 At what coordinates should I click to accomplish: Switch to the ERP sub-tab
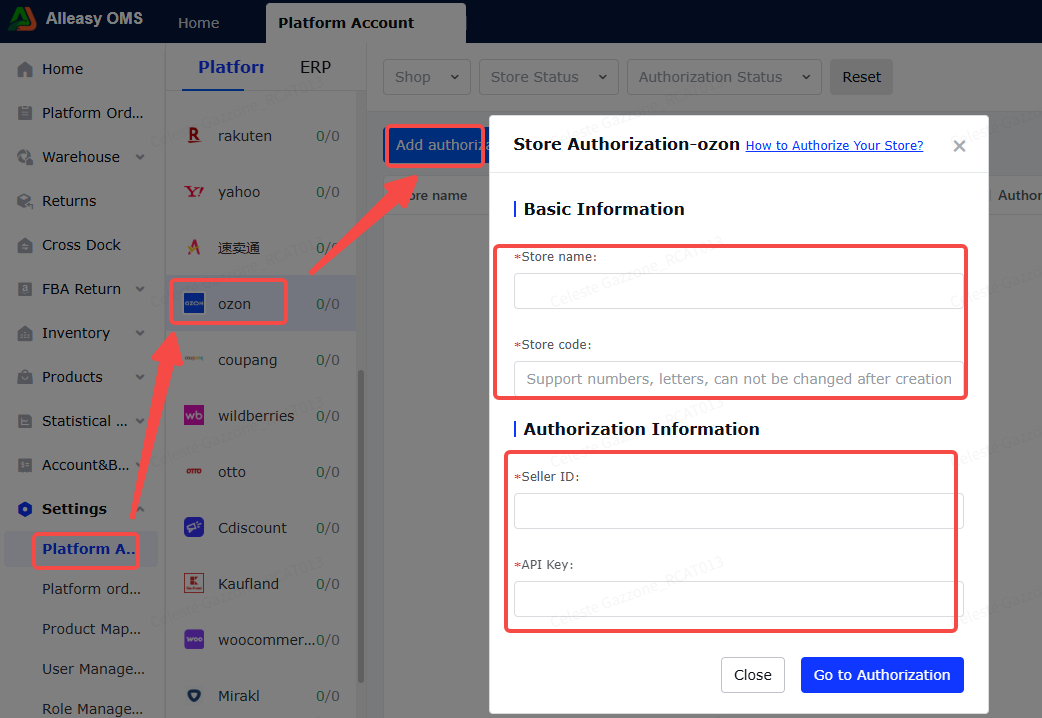(x=315, y=67)
